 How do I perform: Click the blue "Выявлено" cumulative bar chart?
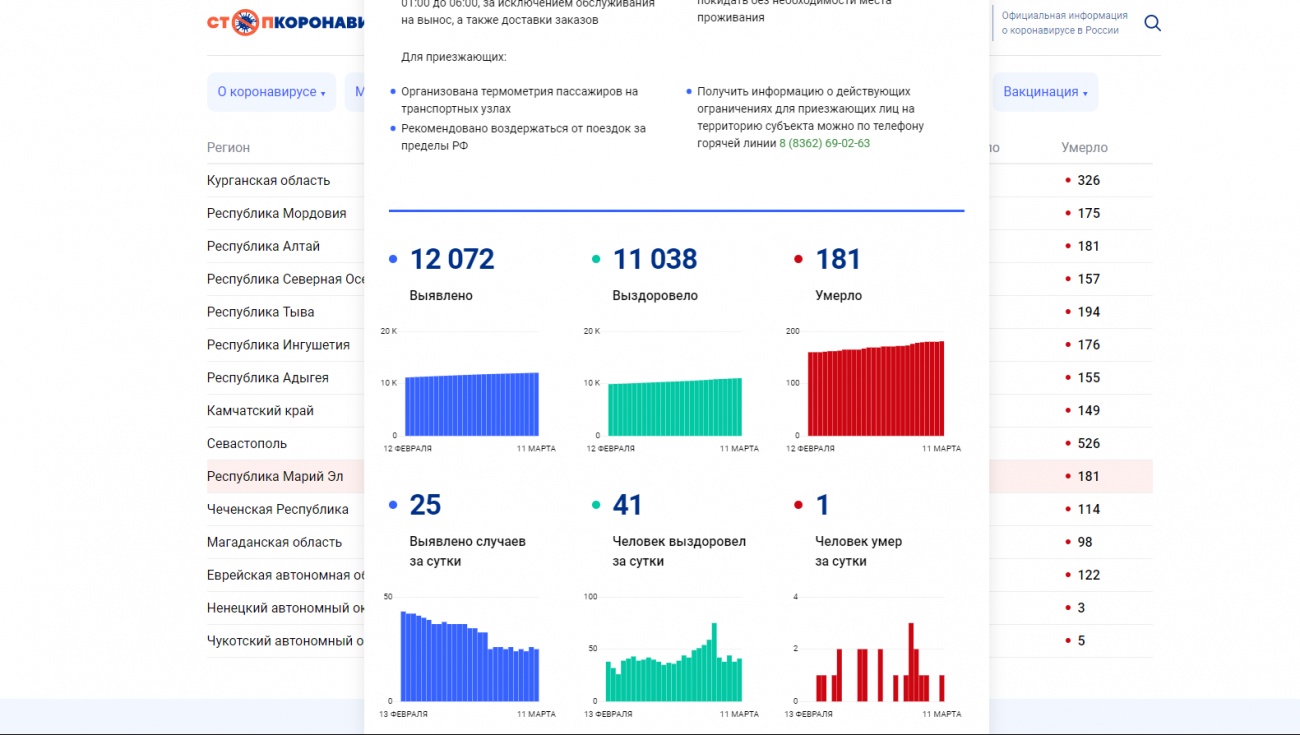(471, 403)
